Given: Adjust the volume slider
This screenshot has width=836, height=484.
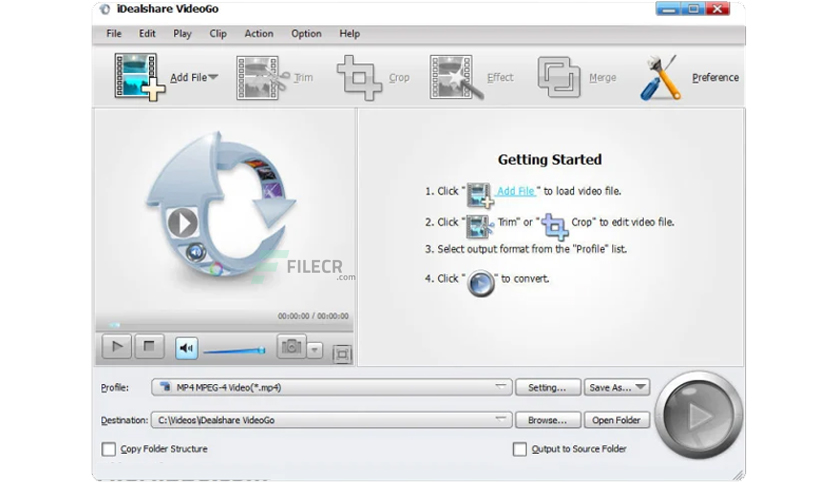Looking at the screenshot, I should click(x=235, y=351).
